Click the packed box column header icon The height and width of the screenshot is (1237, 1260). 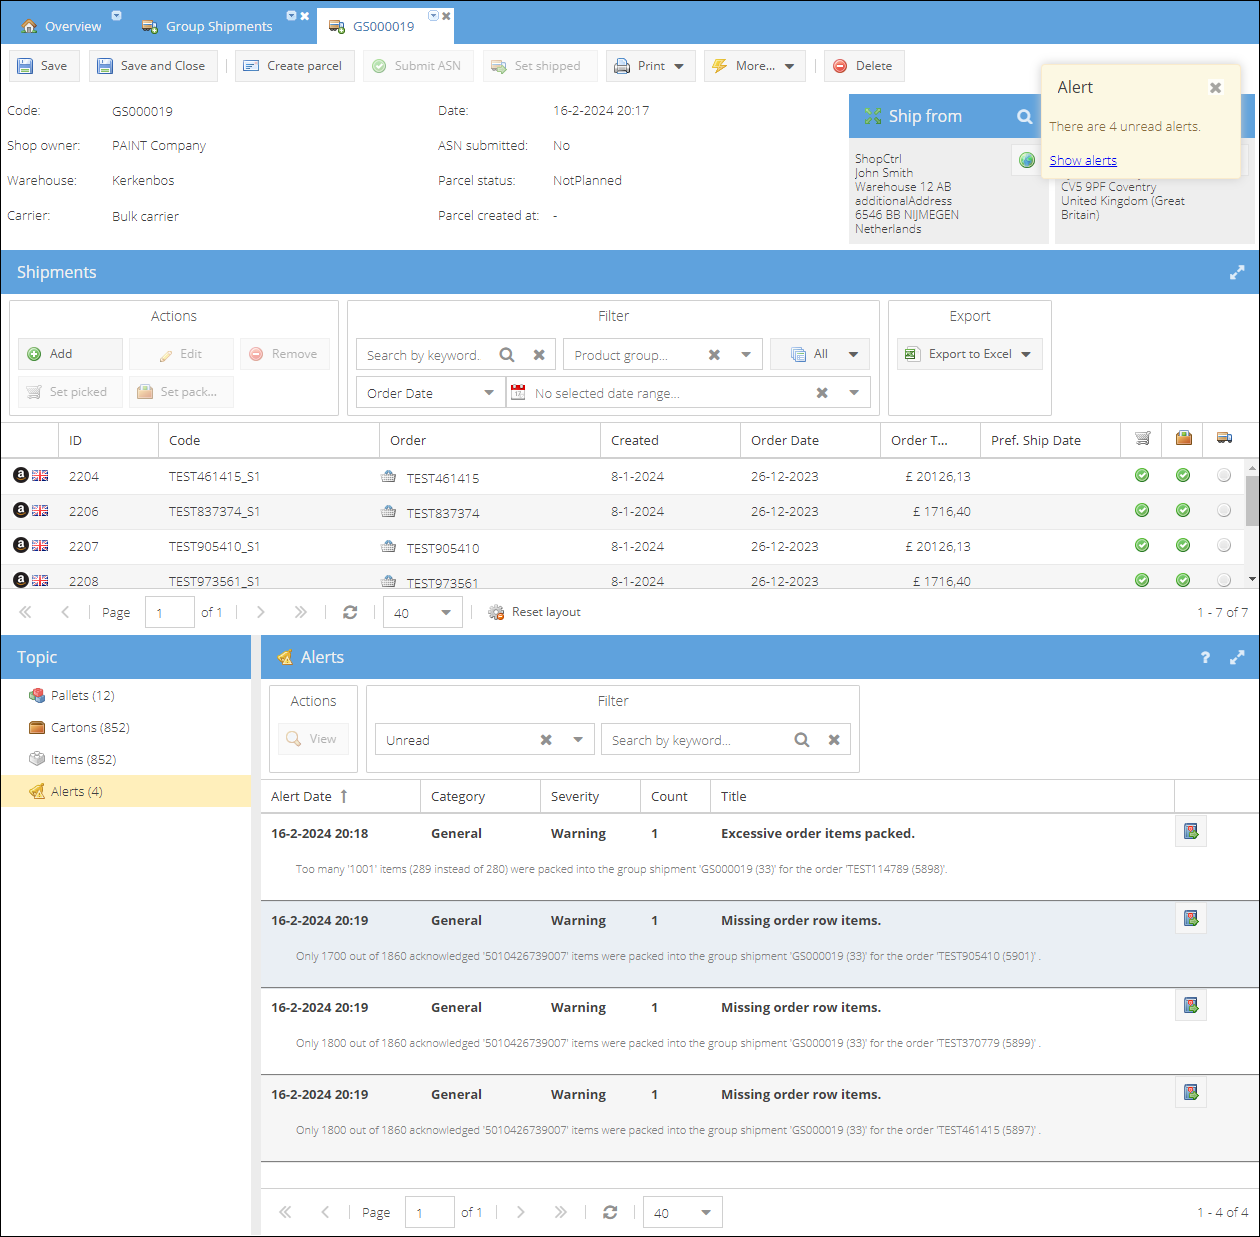click(x=1183, y=438)
